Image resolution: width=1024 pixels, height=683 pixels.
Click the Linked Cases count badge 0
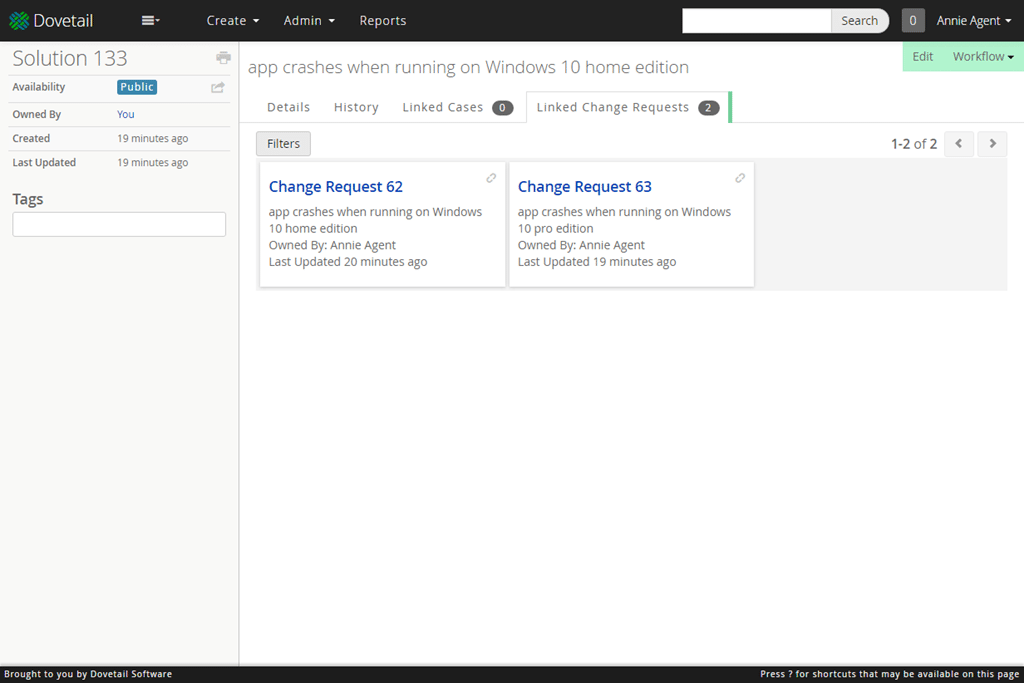click(502, 108)
